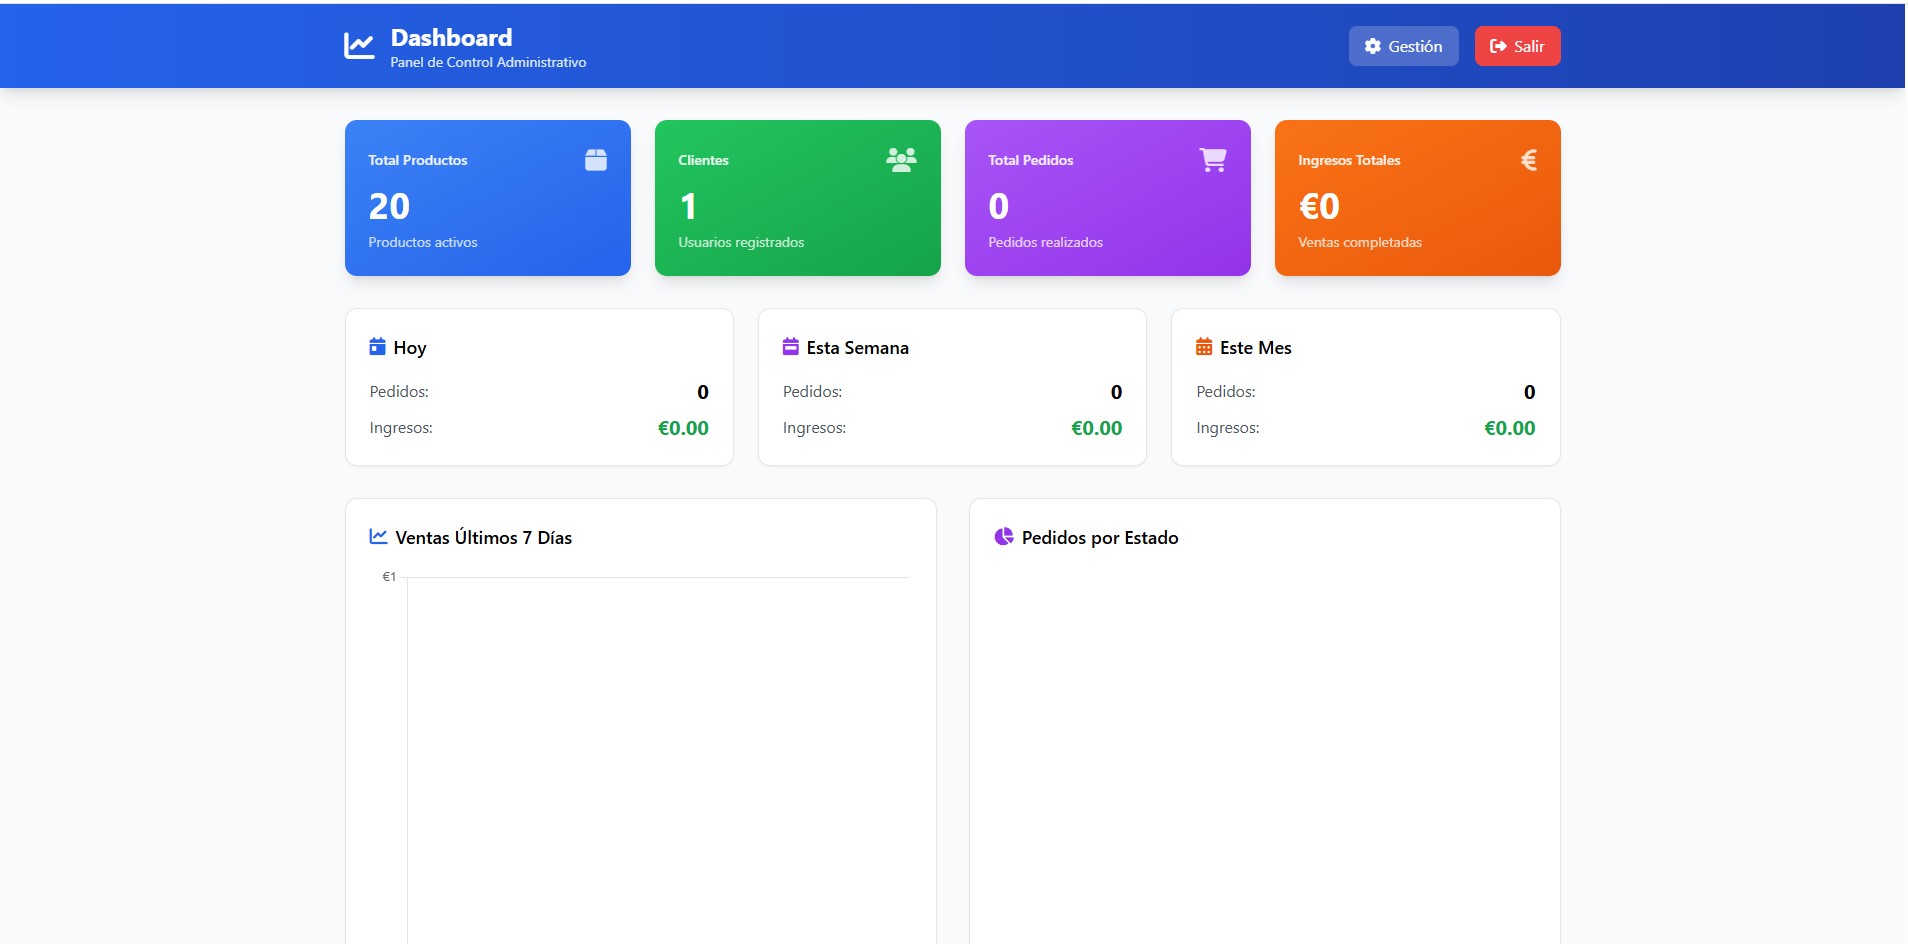Click the calendar icon next to Este Mes
1908x944 pixels.
(x=1205, y=346)
